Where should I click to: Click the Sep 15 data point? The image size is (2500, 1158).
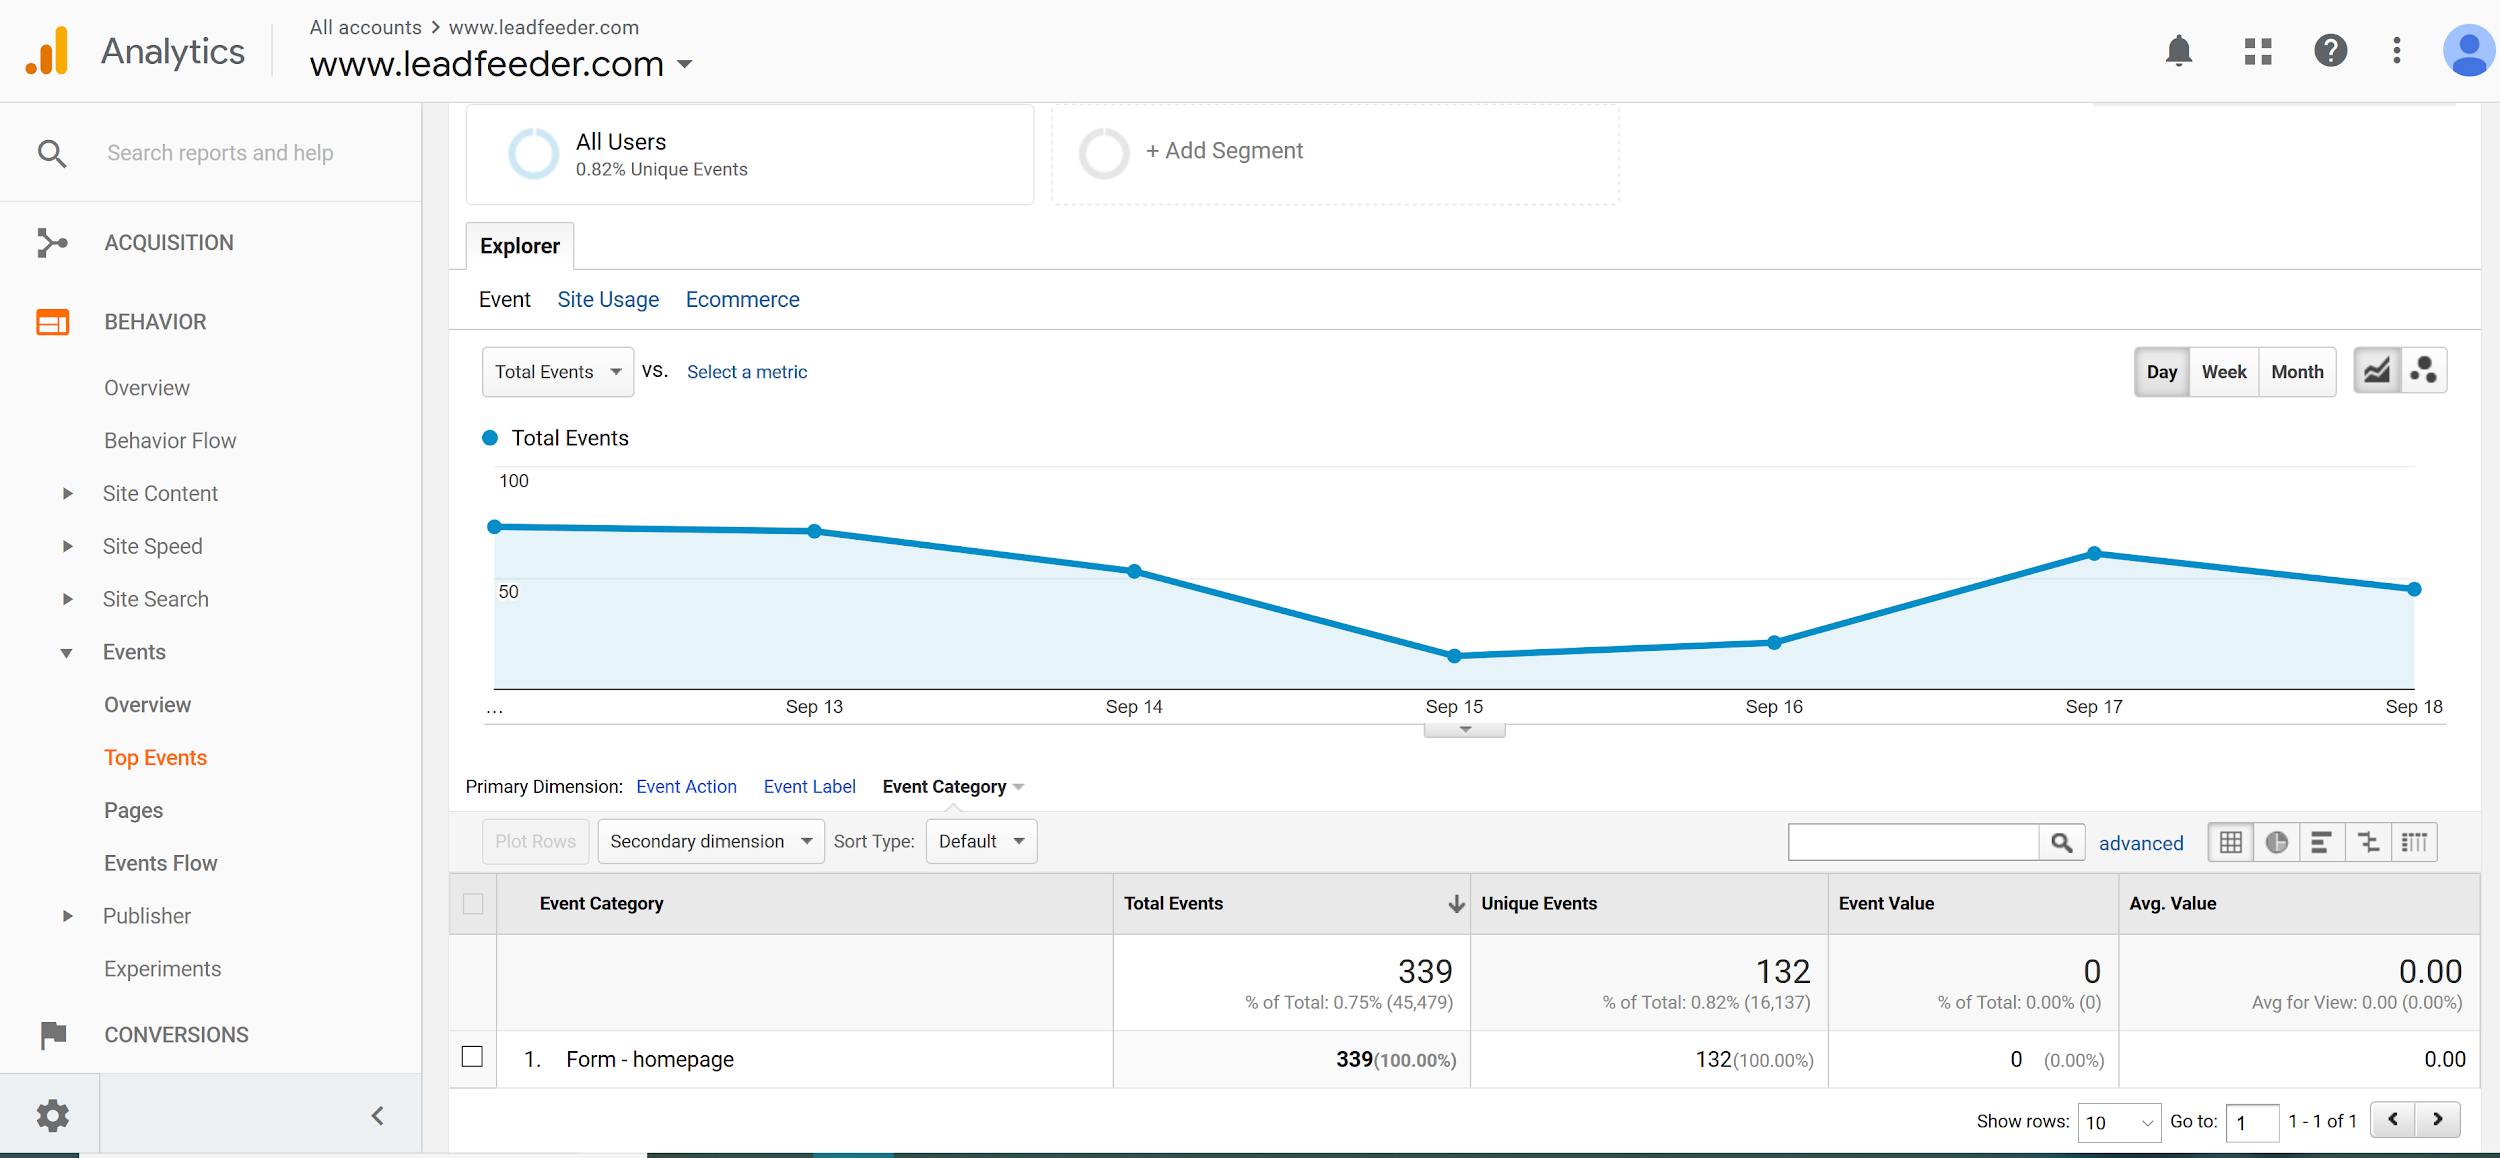pyautogui.click(x=1454, y=656)
